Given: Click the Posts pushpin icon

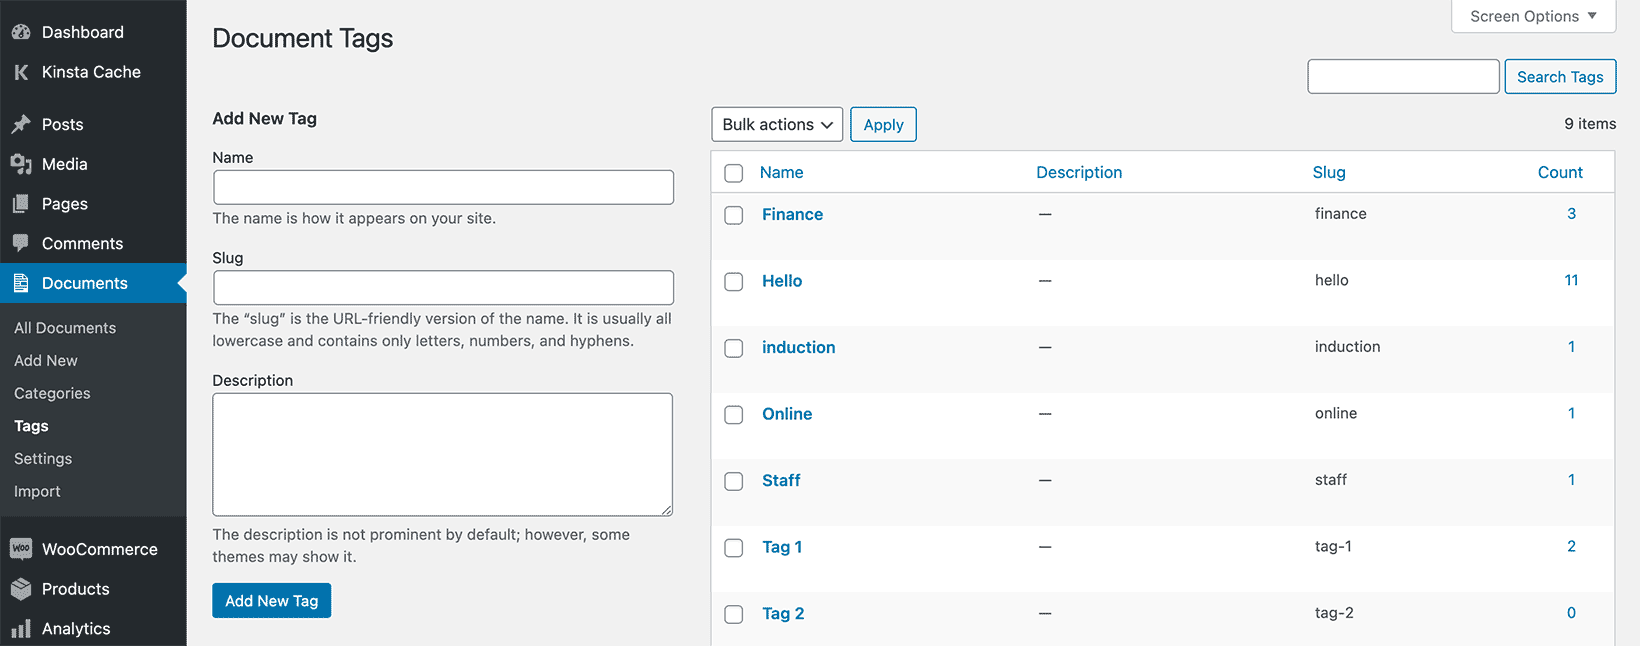Looking at the screenshot, I should coord(21,124).
